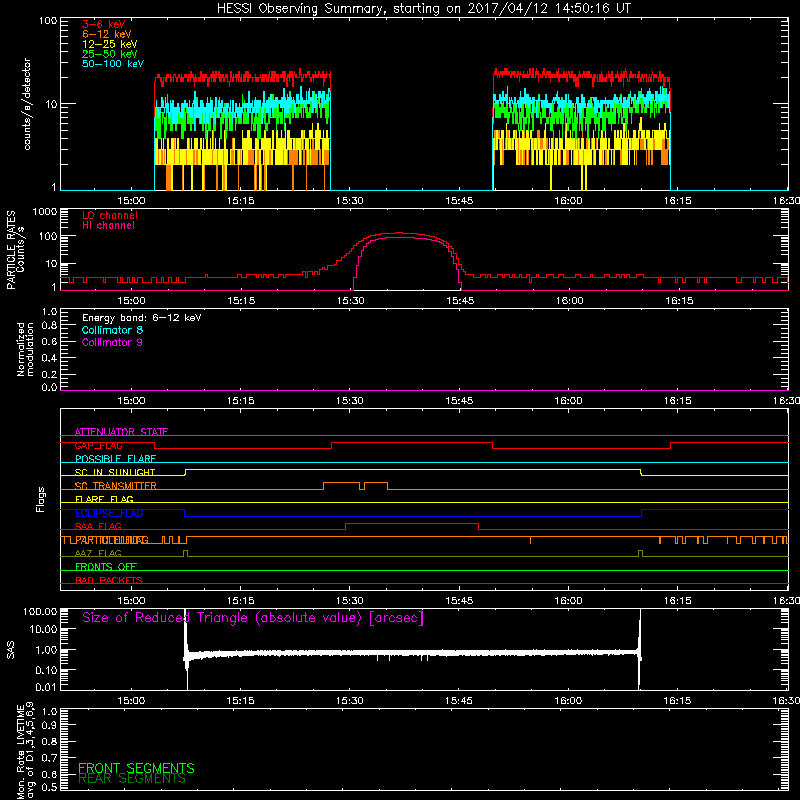Select the HI channel legend label
Viewport: 800px width, 800px height.
[108, 226]
